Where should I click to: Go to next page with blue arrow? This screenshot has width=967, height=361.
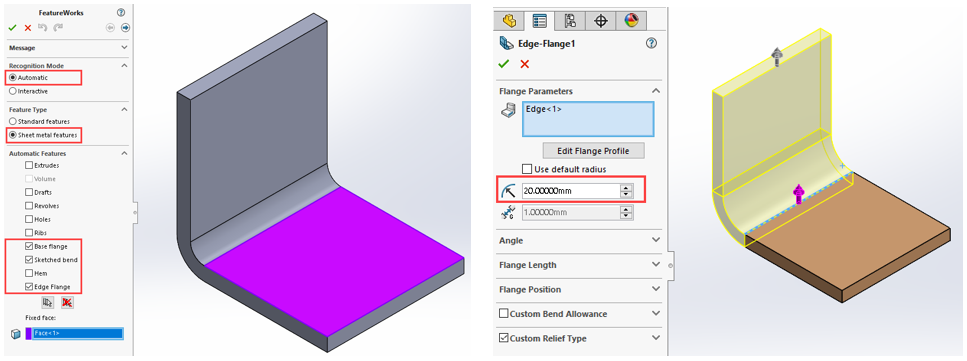125,28
